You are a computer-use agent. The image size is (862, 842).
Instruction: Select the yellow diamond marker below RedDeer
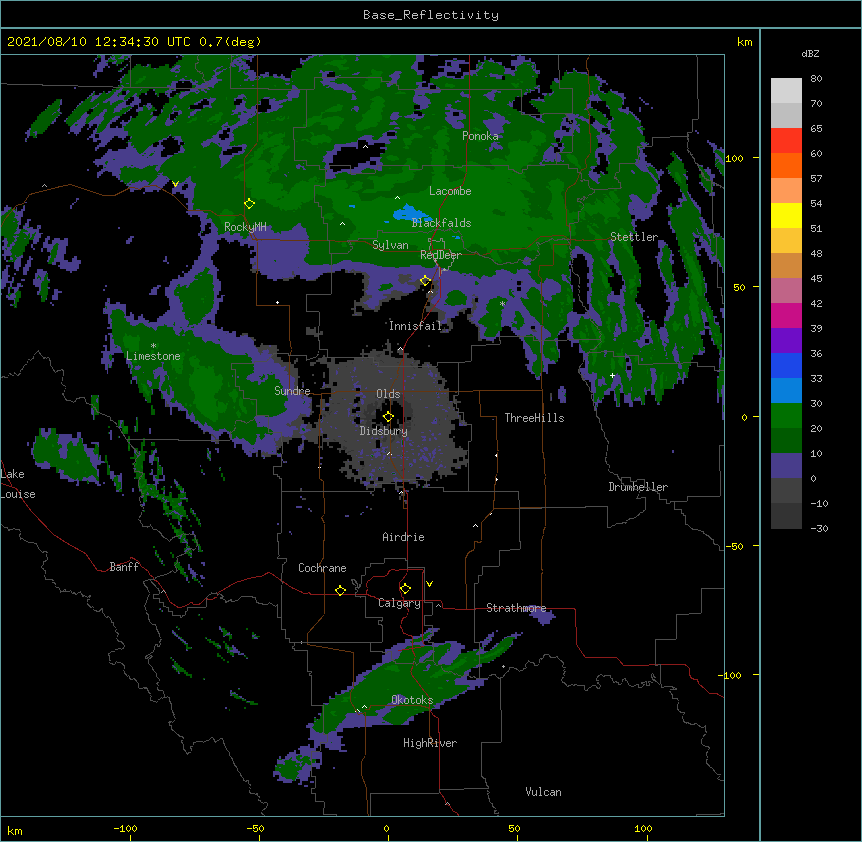[x=425, y=281]
